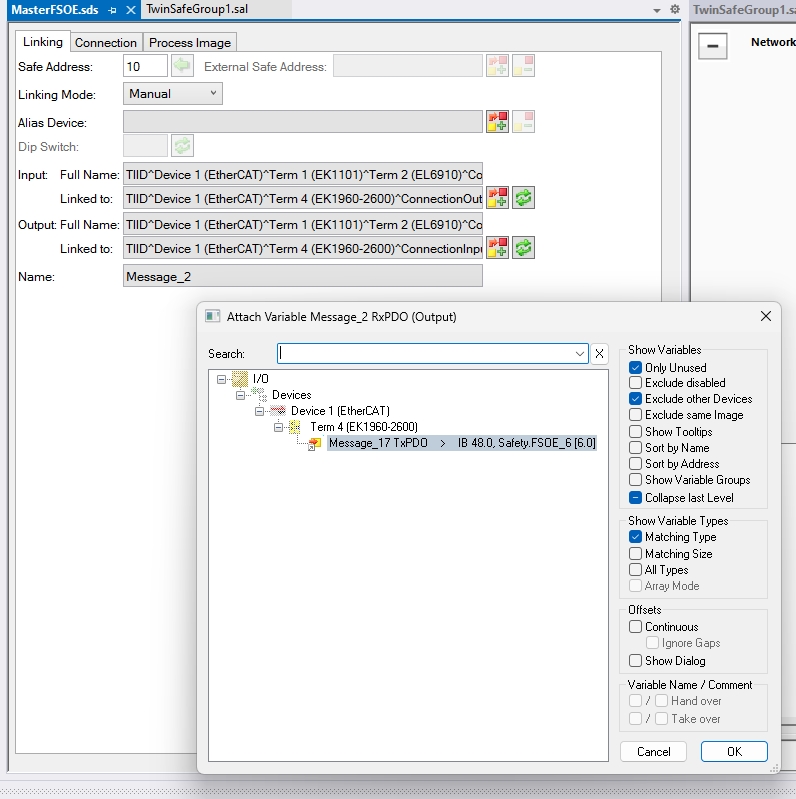
Task: Open the Process Image tab
Action: [190, 43]
